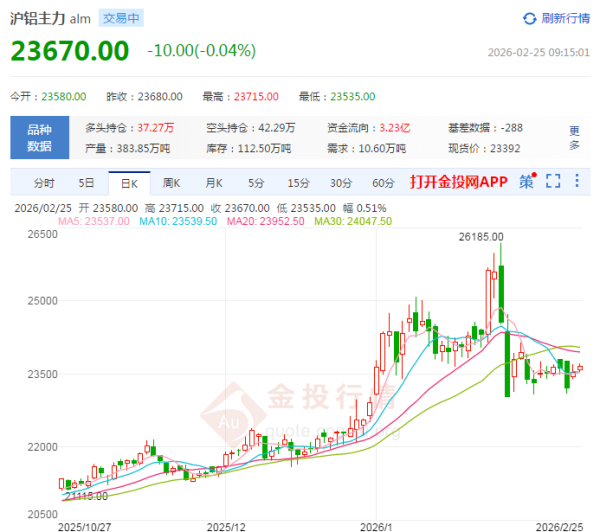Click the 26500 price axis label
600x532 pixels.
pos(42,234)
